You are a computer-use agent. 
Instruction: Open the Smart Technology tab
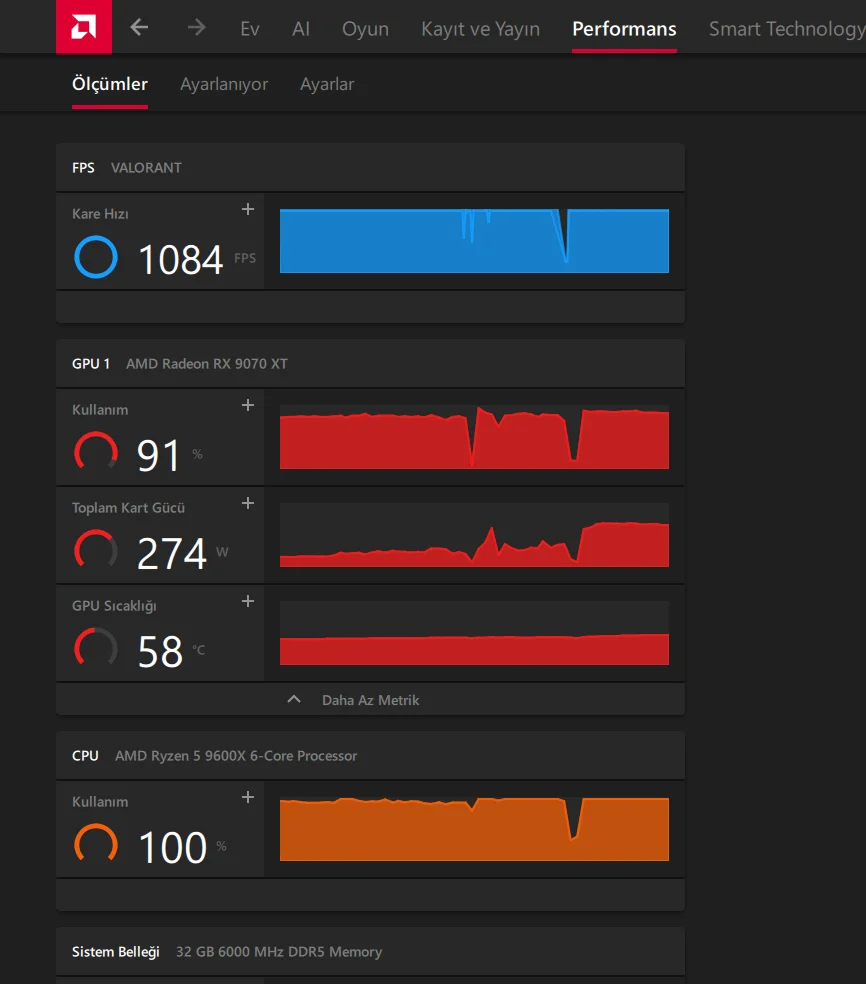click(x=787, y=29)
